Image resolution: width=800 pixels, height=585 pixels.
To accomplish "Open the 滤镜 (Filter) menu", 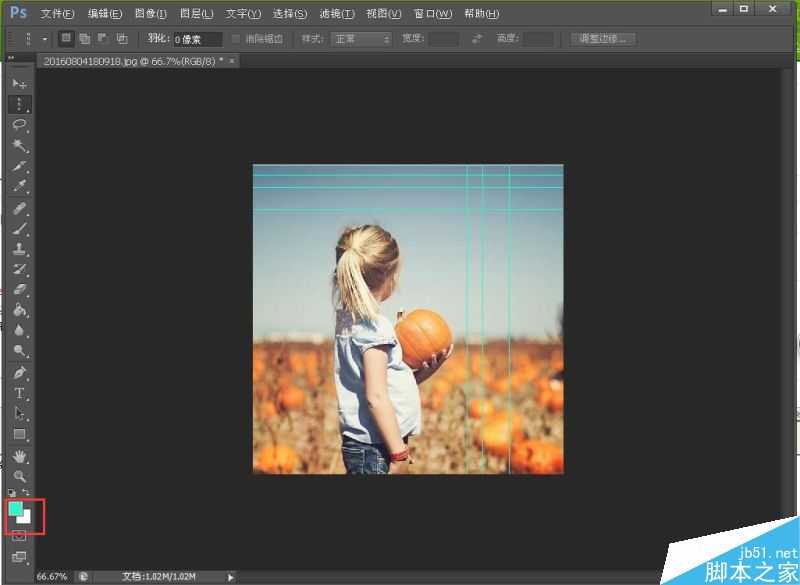I will click(x=336, y=14).
